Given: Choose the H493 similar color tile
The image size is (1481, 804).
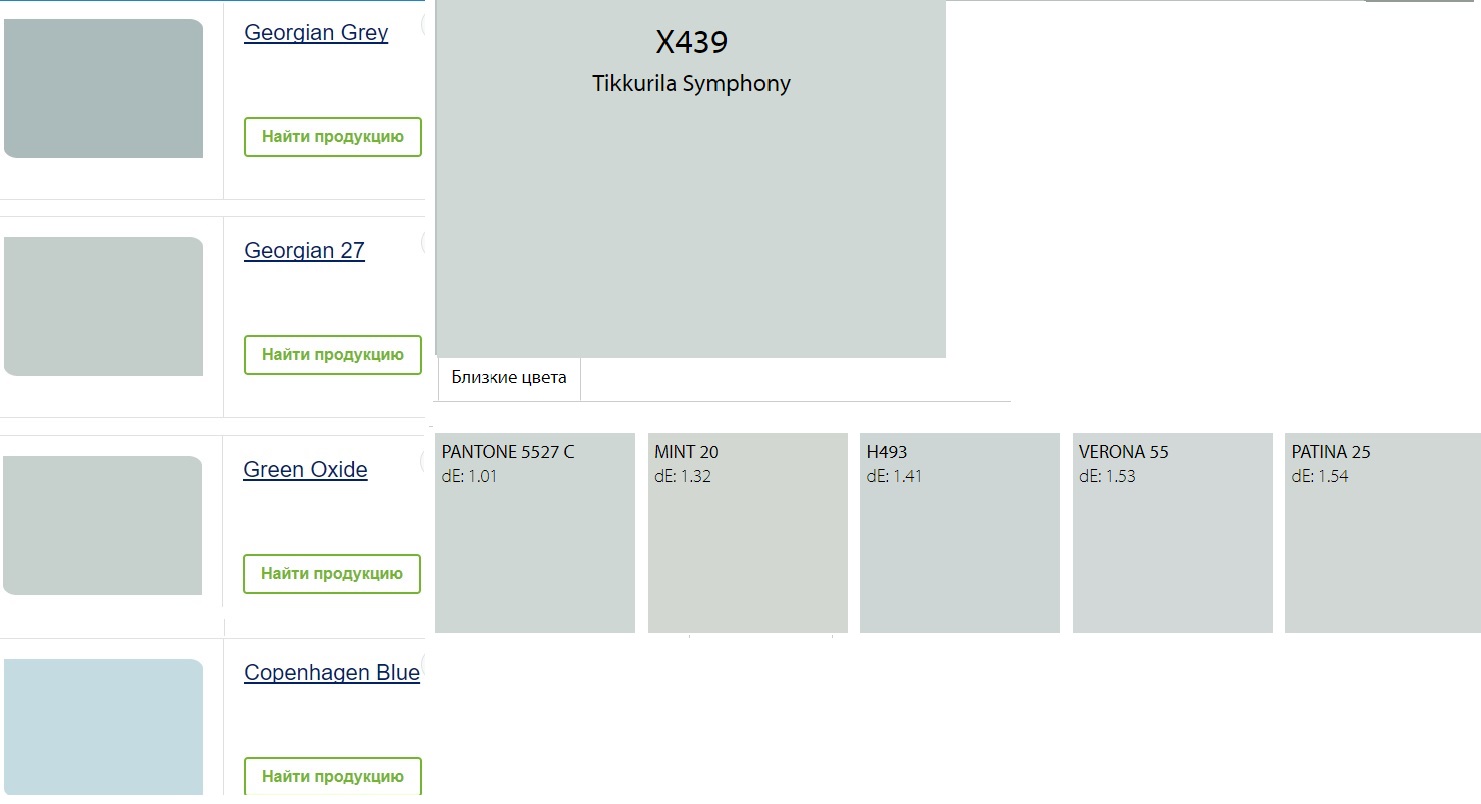Looking at the screenshot, I should 960,533.
